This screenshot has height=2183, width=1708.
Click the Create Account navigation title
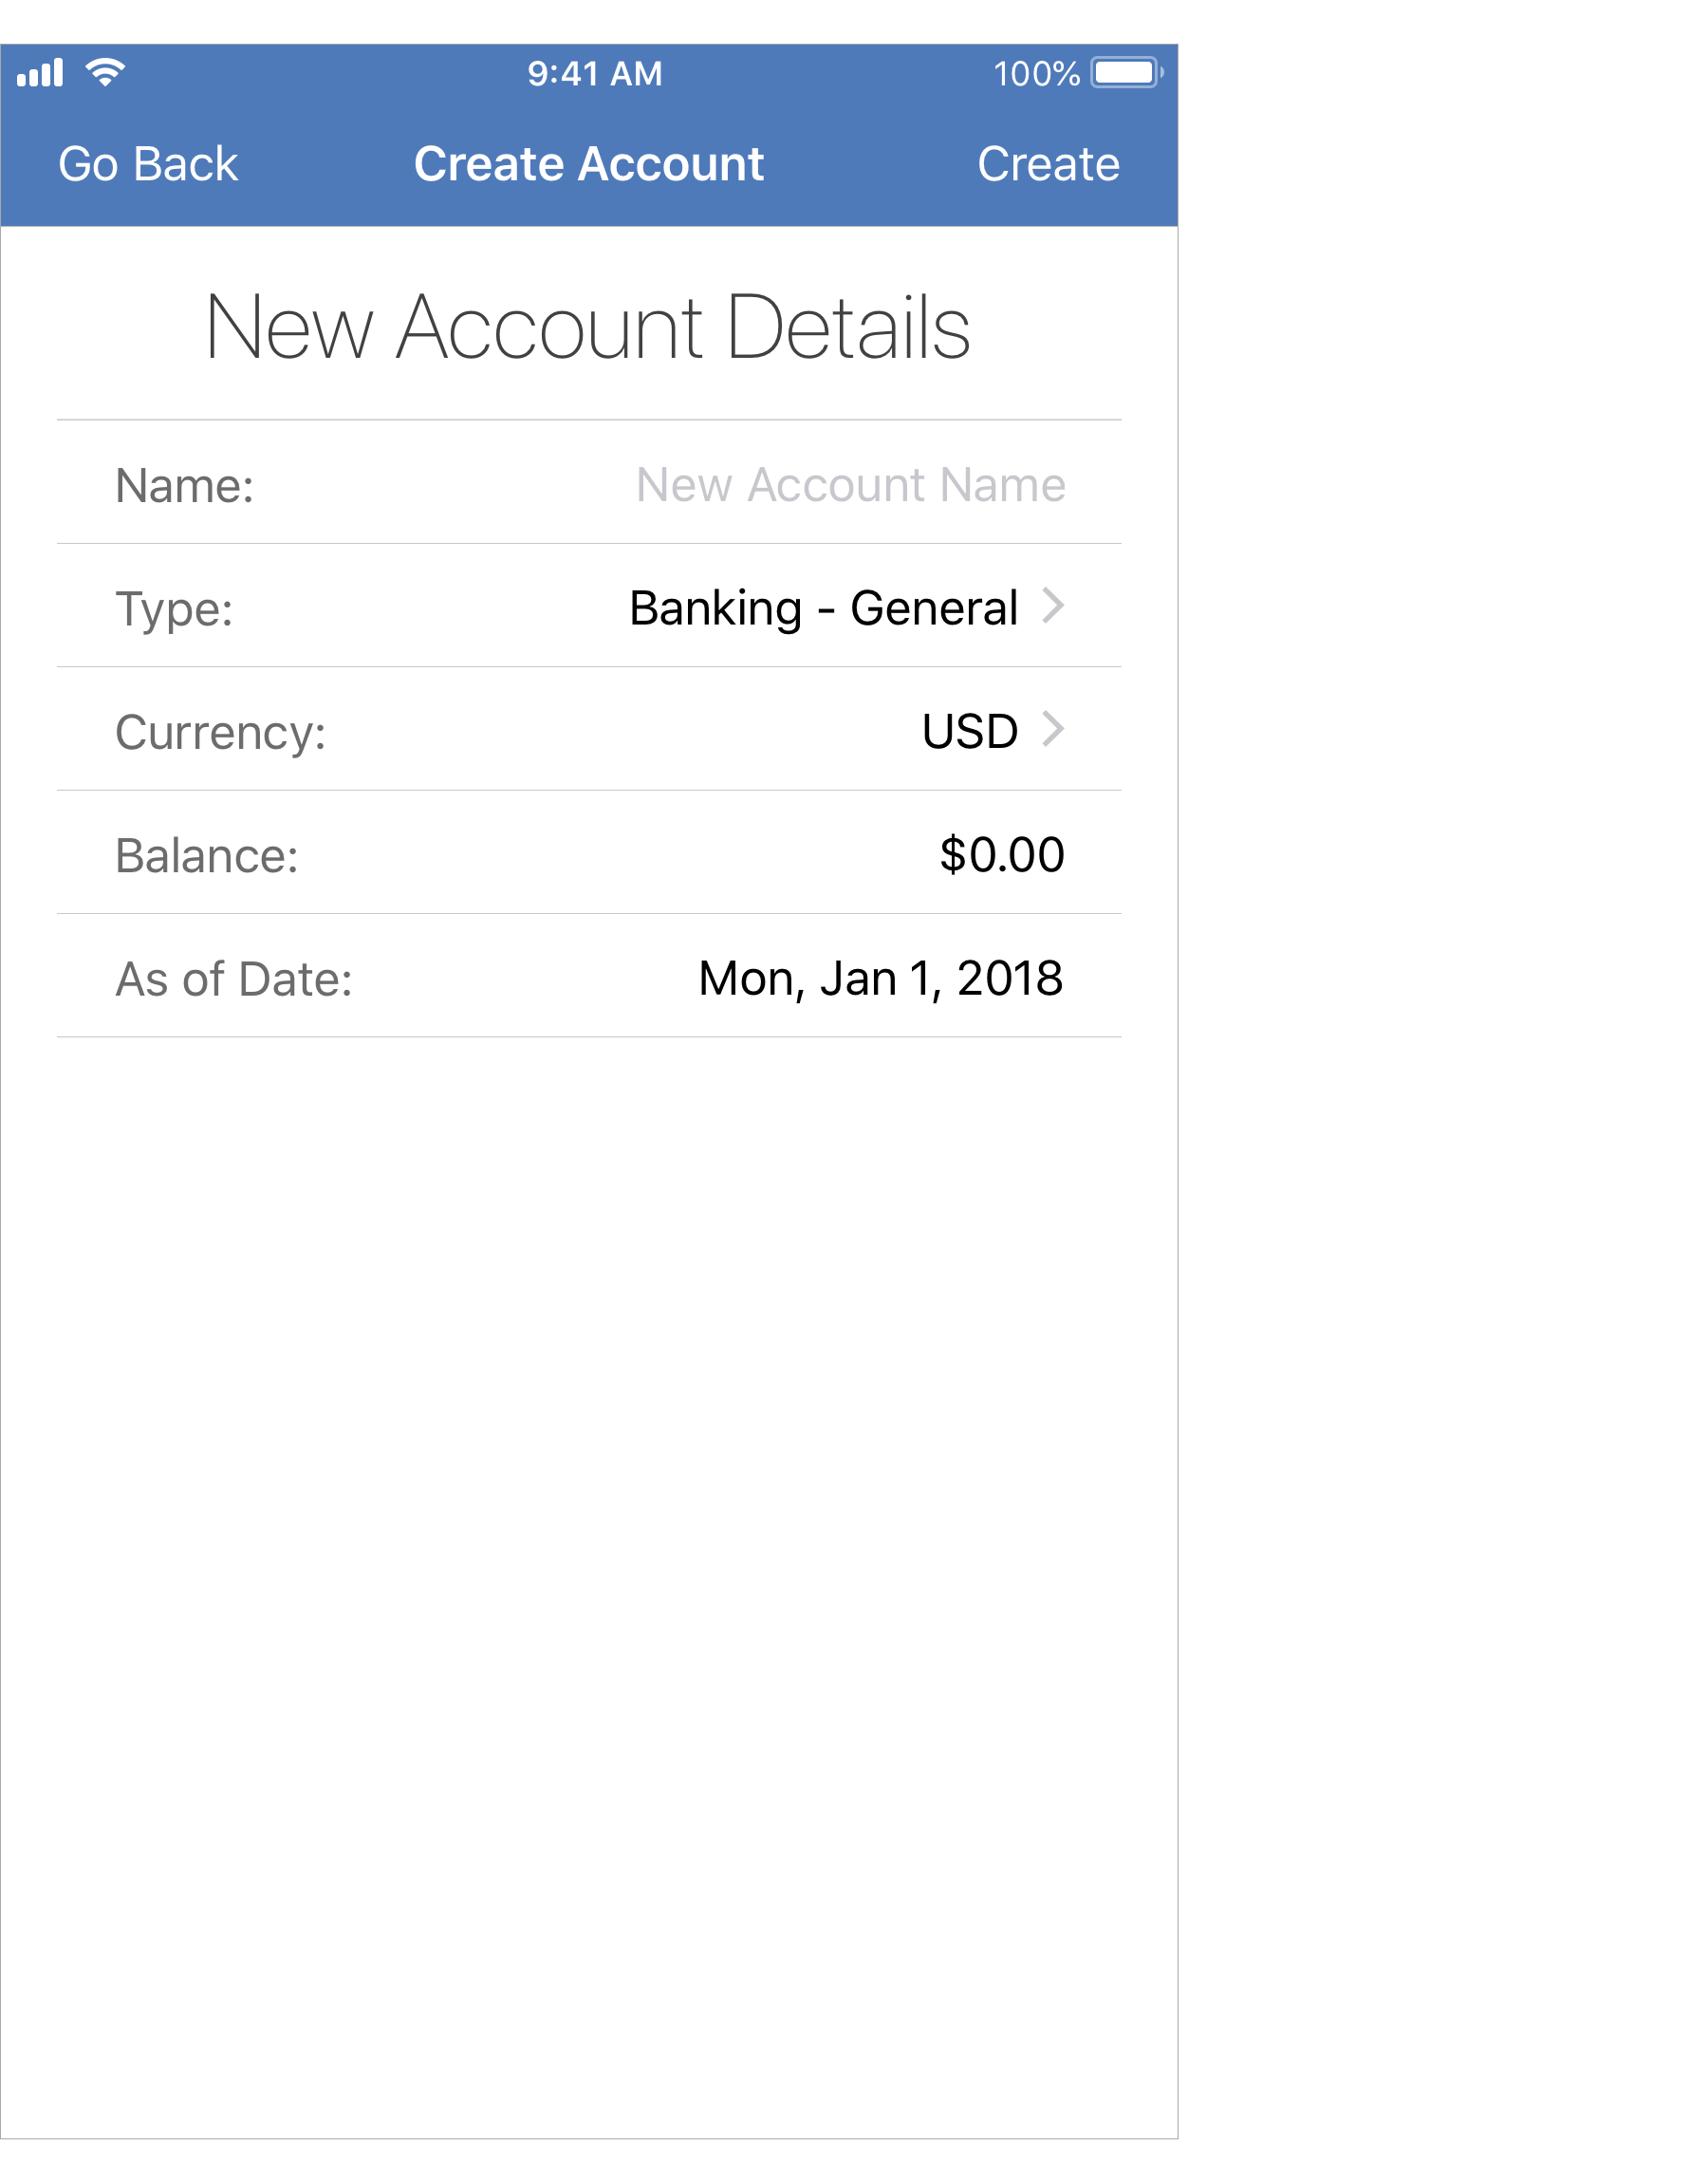(x=589, y=164)
